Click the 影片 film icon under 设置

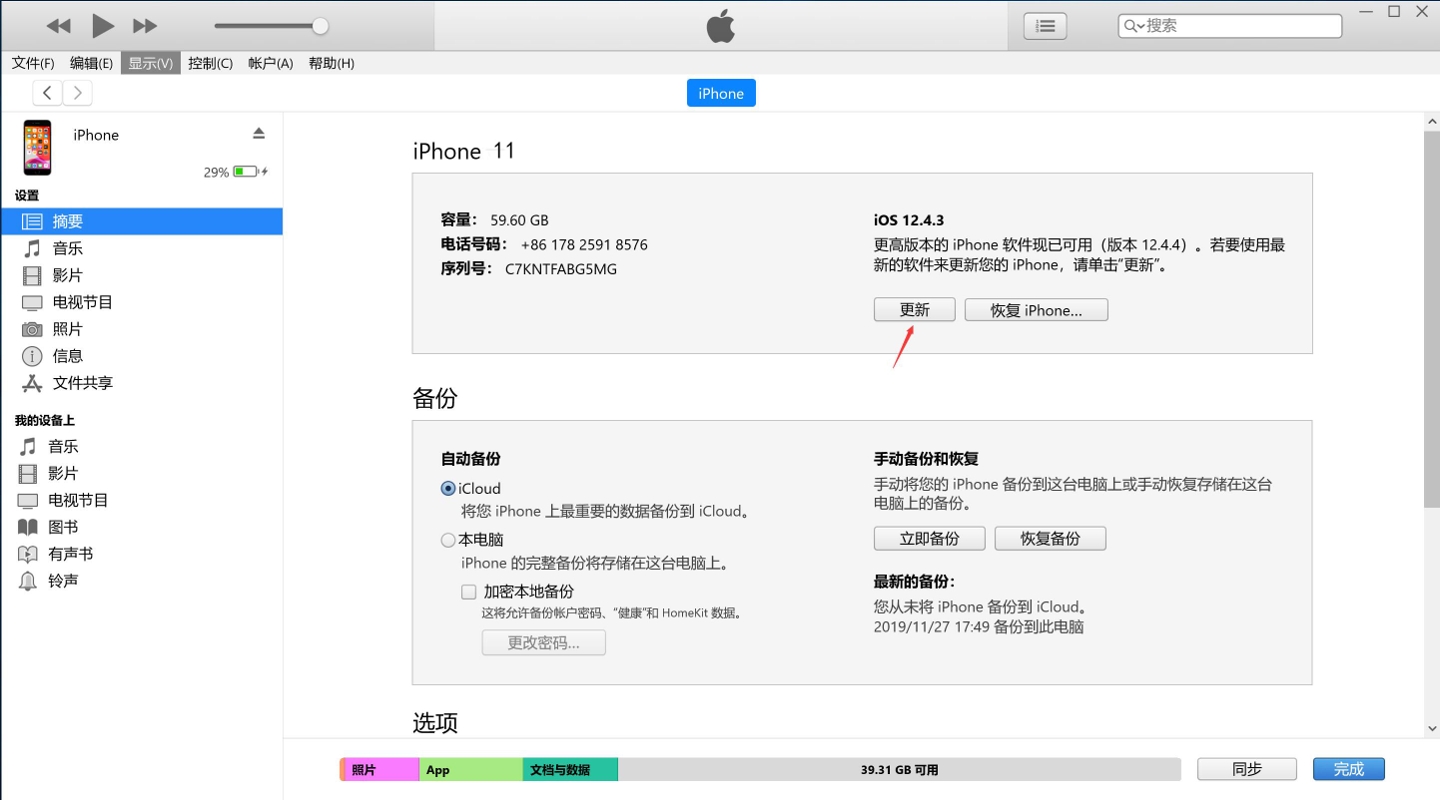(33, 276)
